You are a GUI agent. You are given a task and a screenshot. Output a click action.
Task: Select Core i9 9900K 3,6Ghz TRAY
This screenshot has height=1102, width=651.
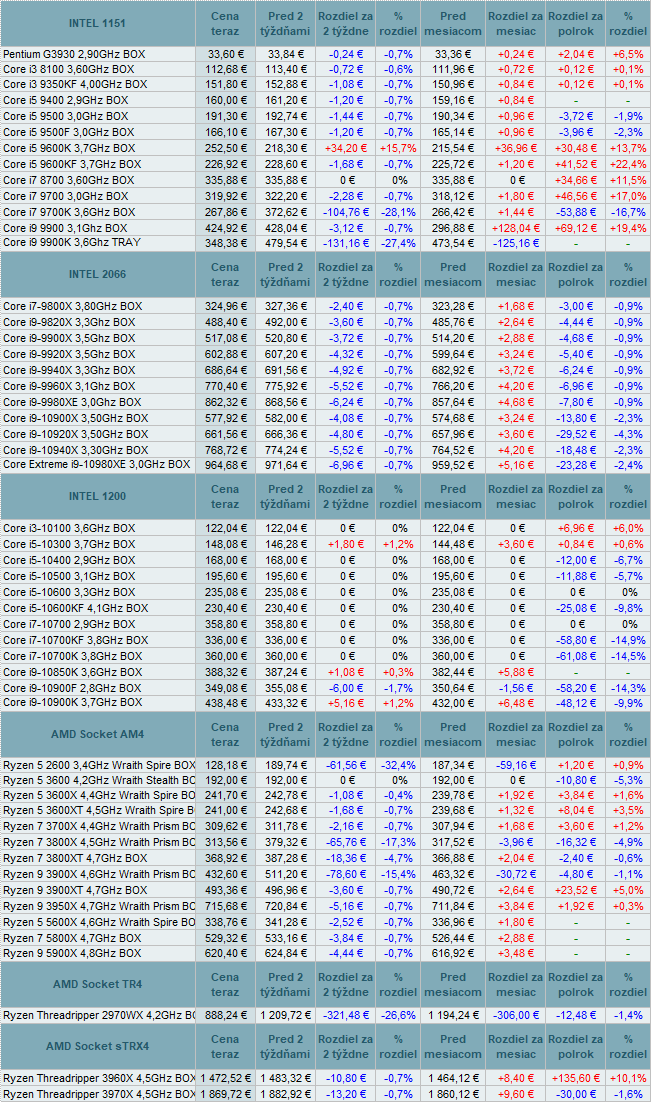pos(72,242)
